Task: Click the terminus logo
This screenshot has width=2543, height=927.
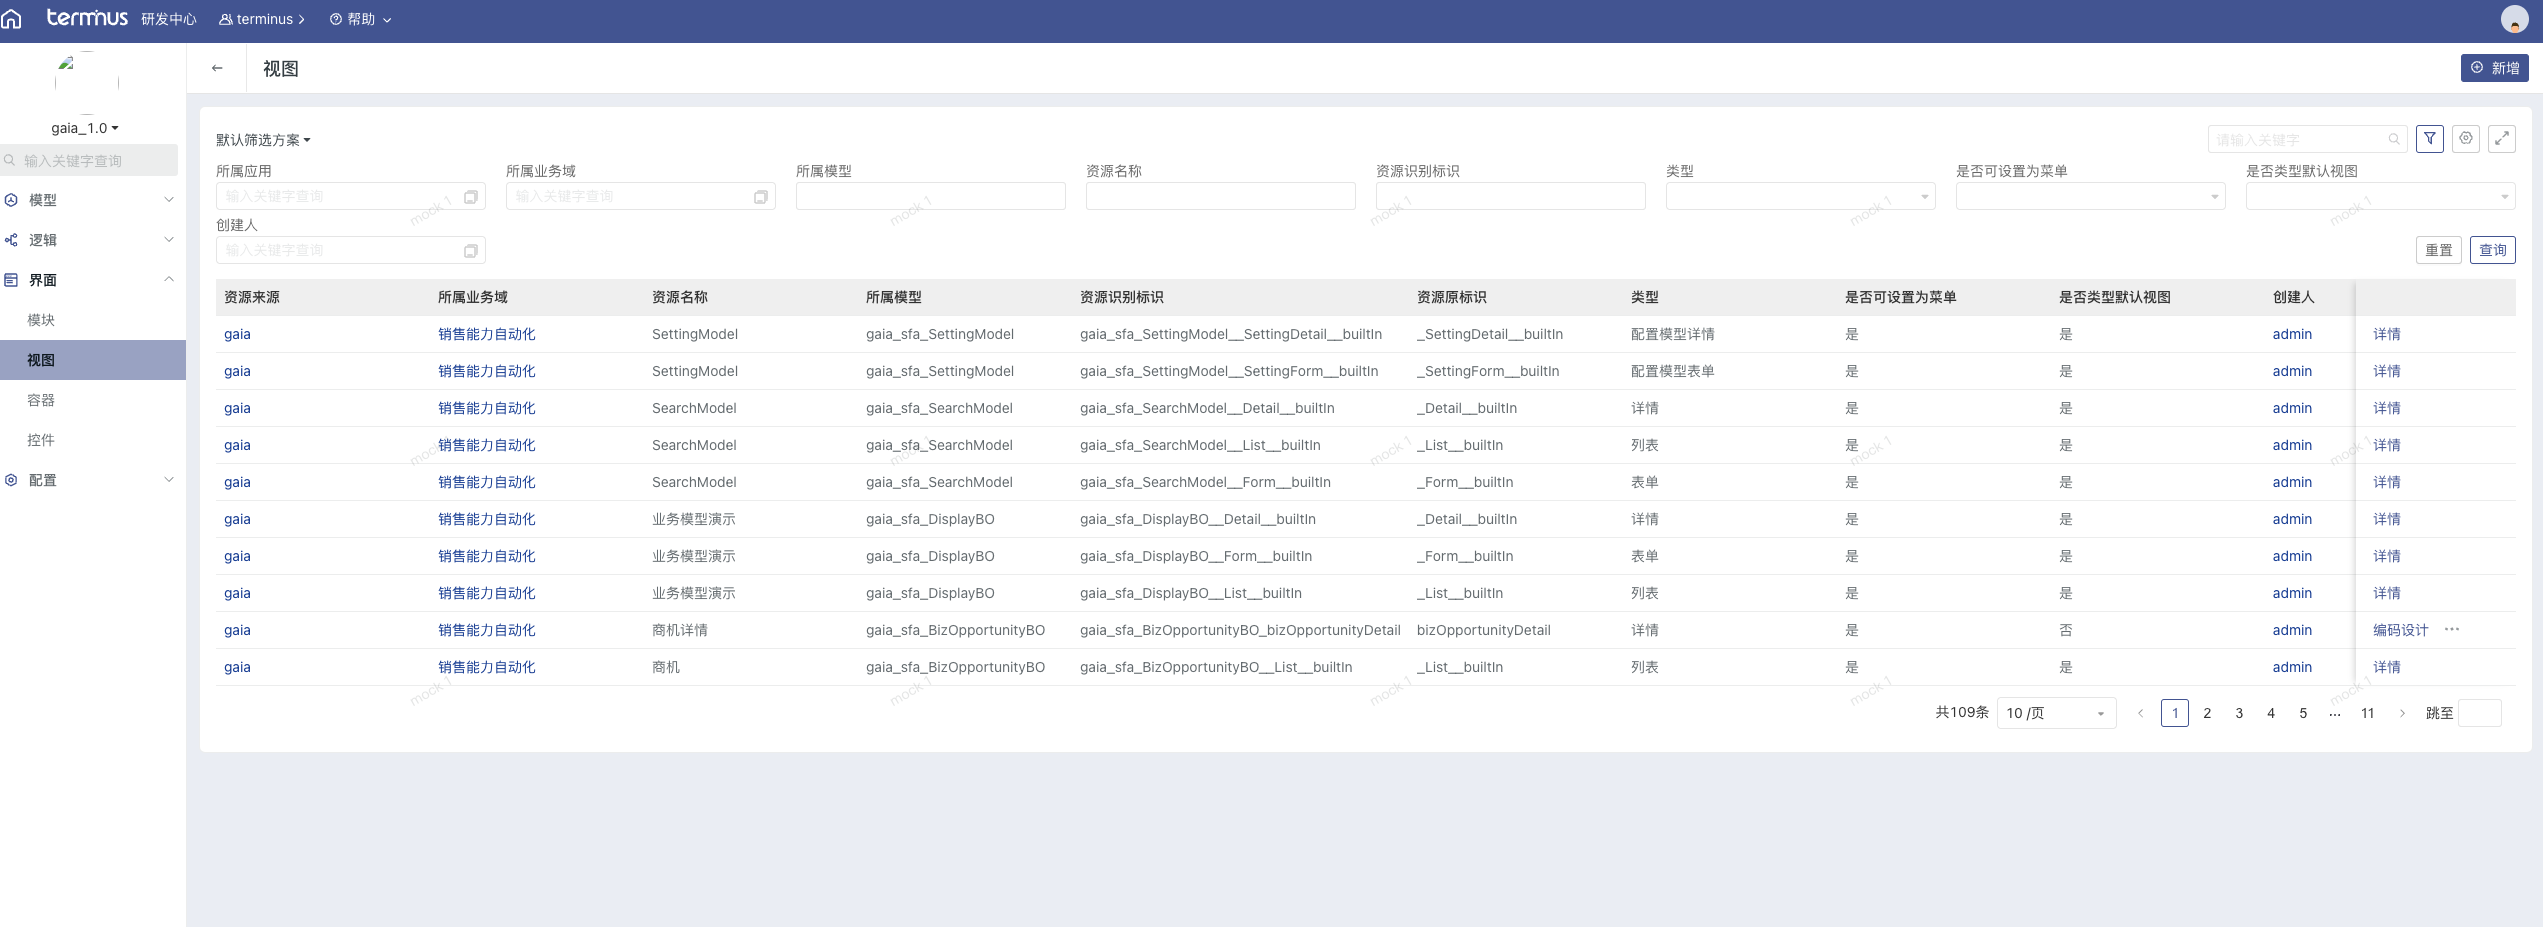Action: 87,18
